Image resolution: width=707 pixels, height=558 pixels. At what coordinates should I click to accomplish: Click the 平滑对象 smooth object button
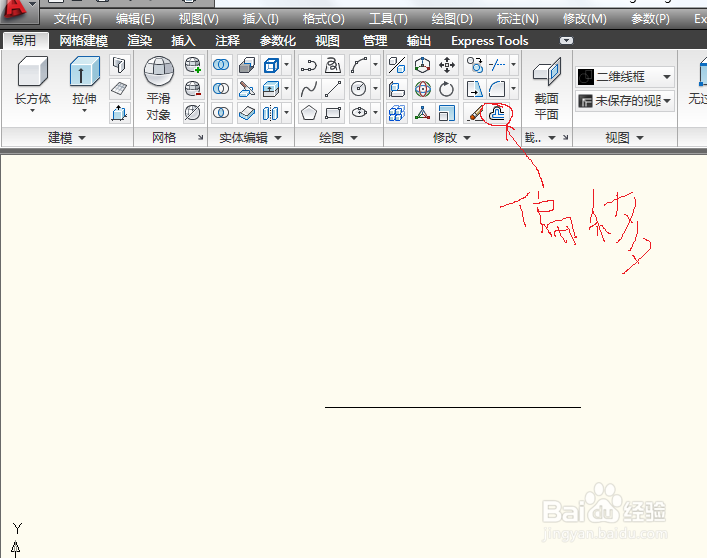pyautogui.click(x=159, y=88)
